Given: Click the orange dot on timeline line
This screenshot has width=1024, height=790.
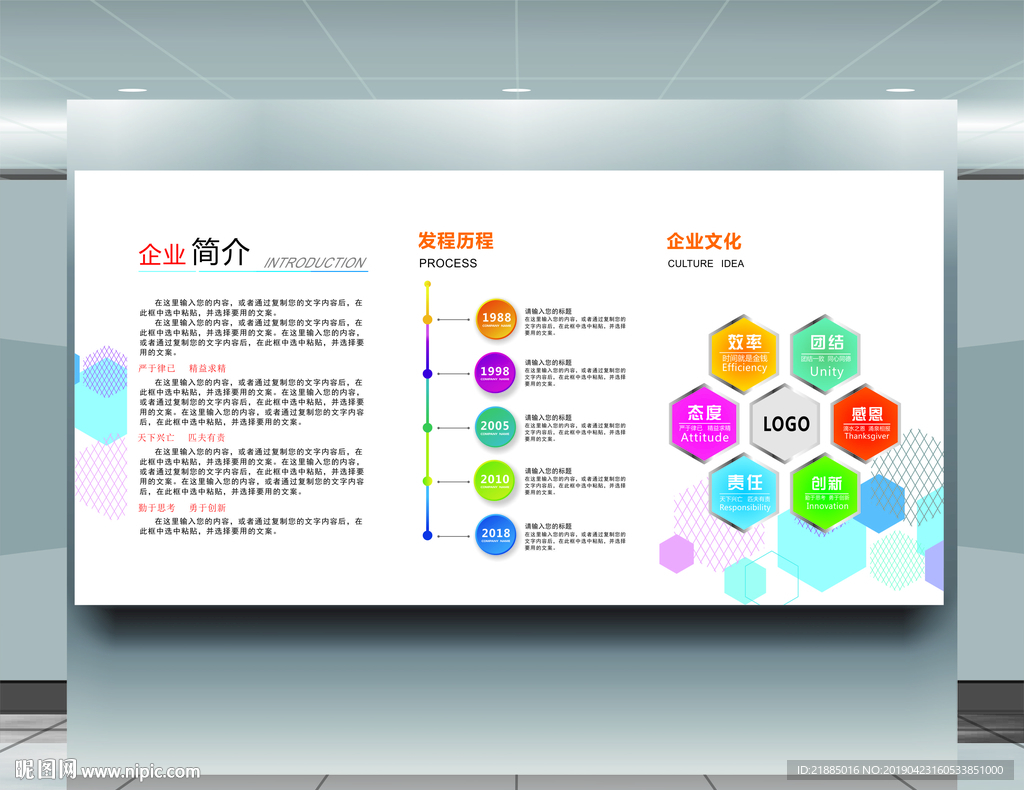Looking at the screenshot, I should (427, 319).
